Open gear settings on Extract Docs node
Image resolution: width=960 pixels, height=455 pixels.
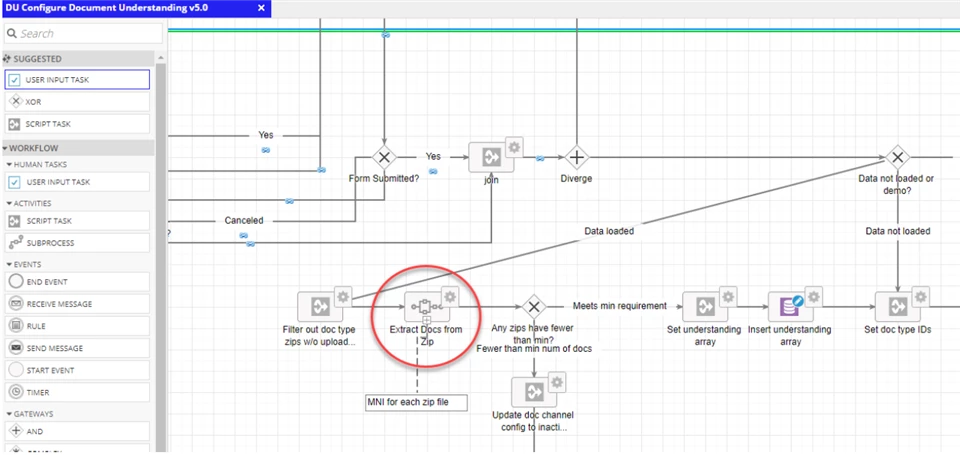click(x=450, y=296)
